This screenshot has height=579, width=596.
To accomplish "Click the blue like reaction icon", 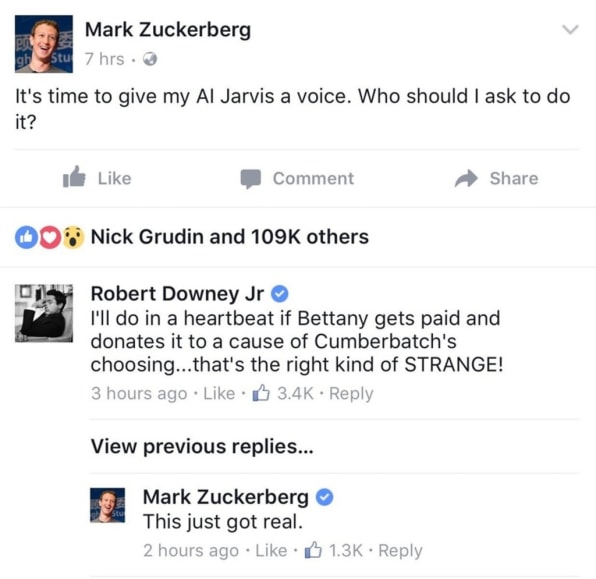I will pyautogui.click(x=26, y=237).
